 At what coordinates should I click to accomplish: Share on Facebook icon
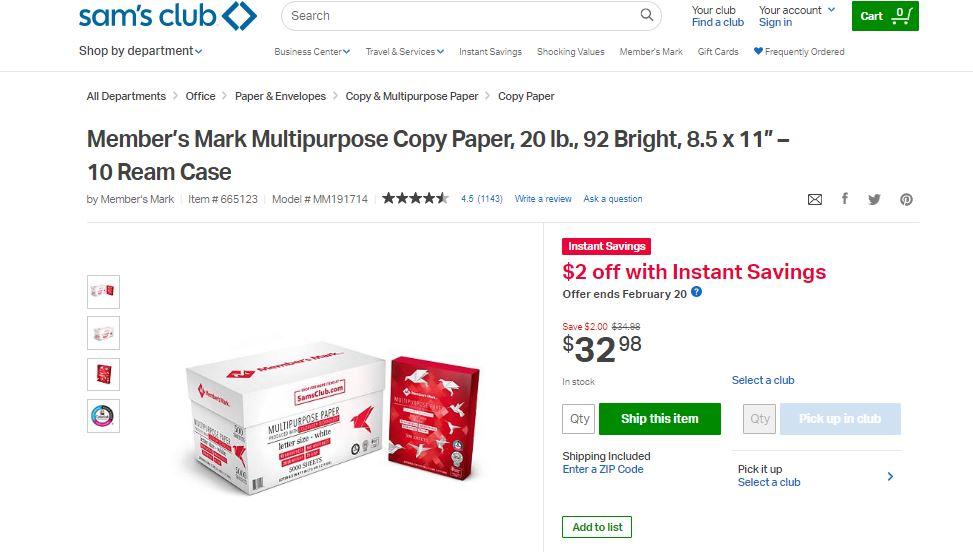coord(845,198)
